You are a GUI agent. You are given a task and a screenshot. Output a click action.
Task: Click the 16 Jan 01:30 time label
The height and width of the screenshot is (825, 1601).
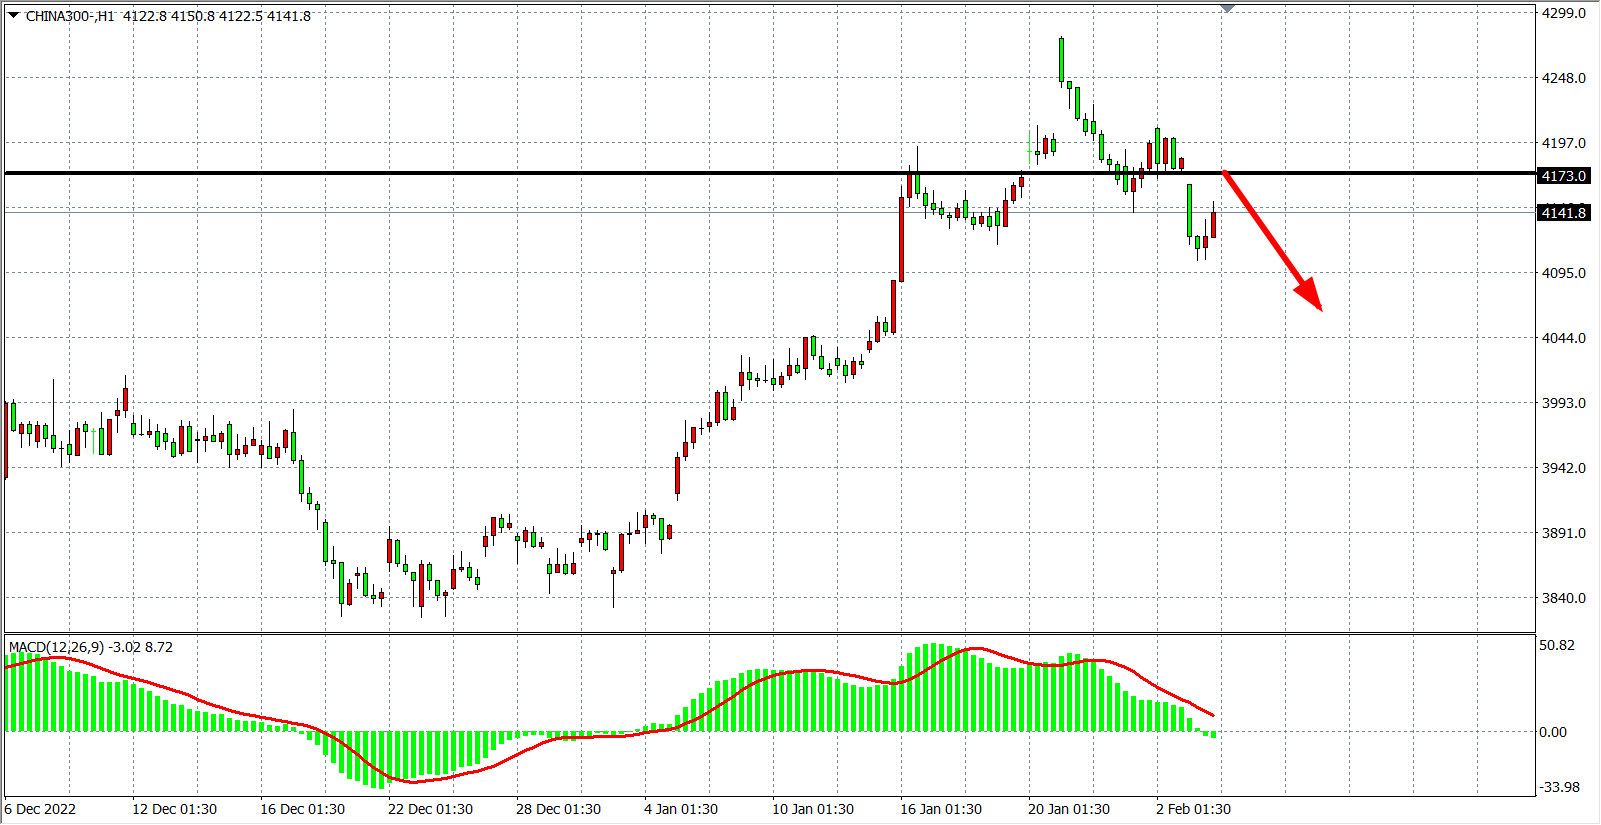point(940,809)
